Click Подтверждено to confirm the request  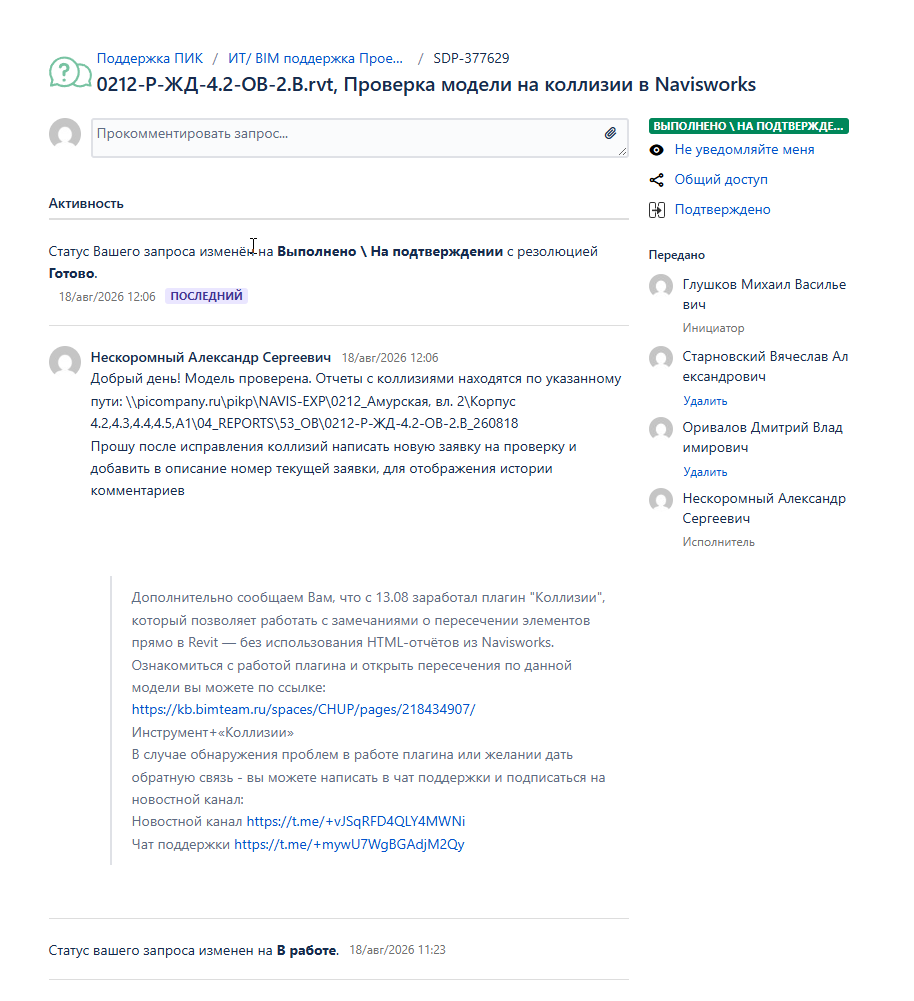[722, 209]
